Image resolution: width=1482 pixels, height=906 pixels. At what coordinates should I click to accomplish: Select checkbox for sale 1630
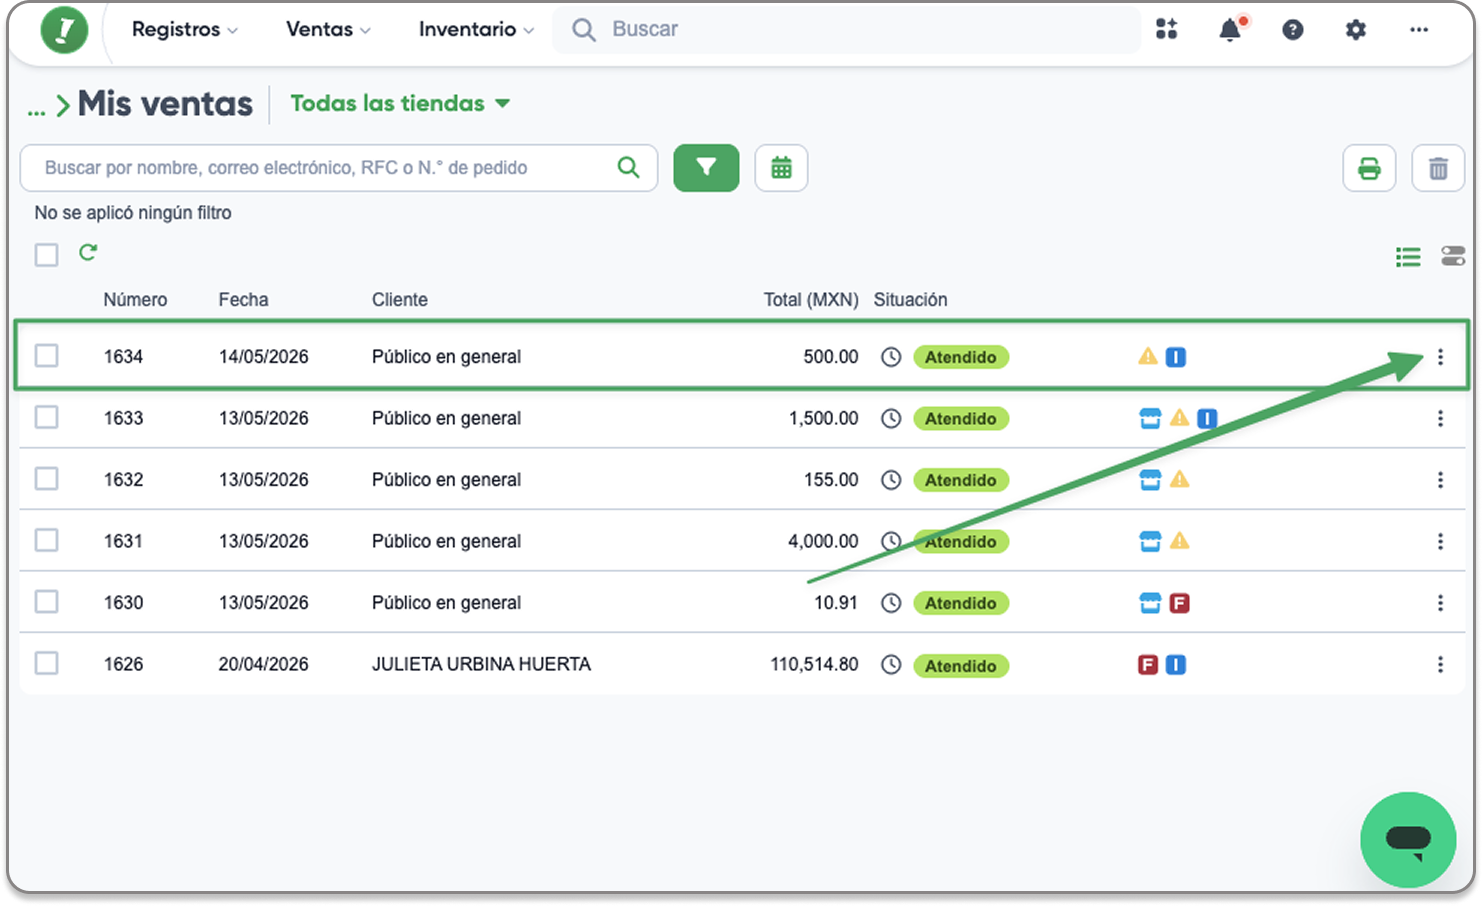point(46,601)
